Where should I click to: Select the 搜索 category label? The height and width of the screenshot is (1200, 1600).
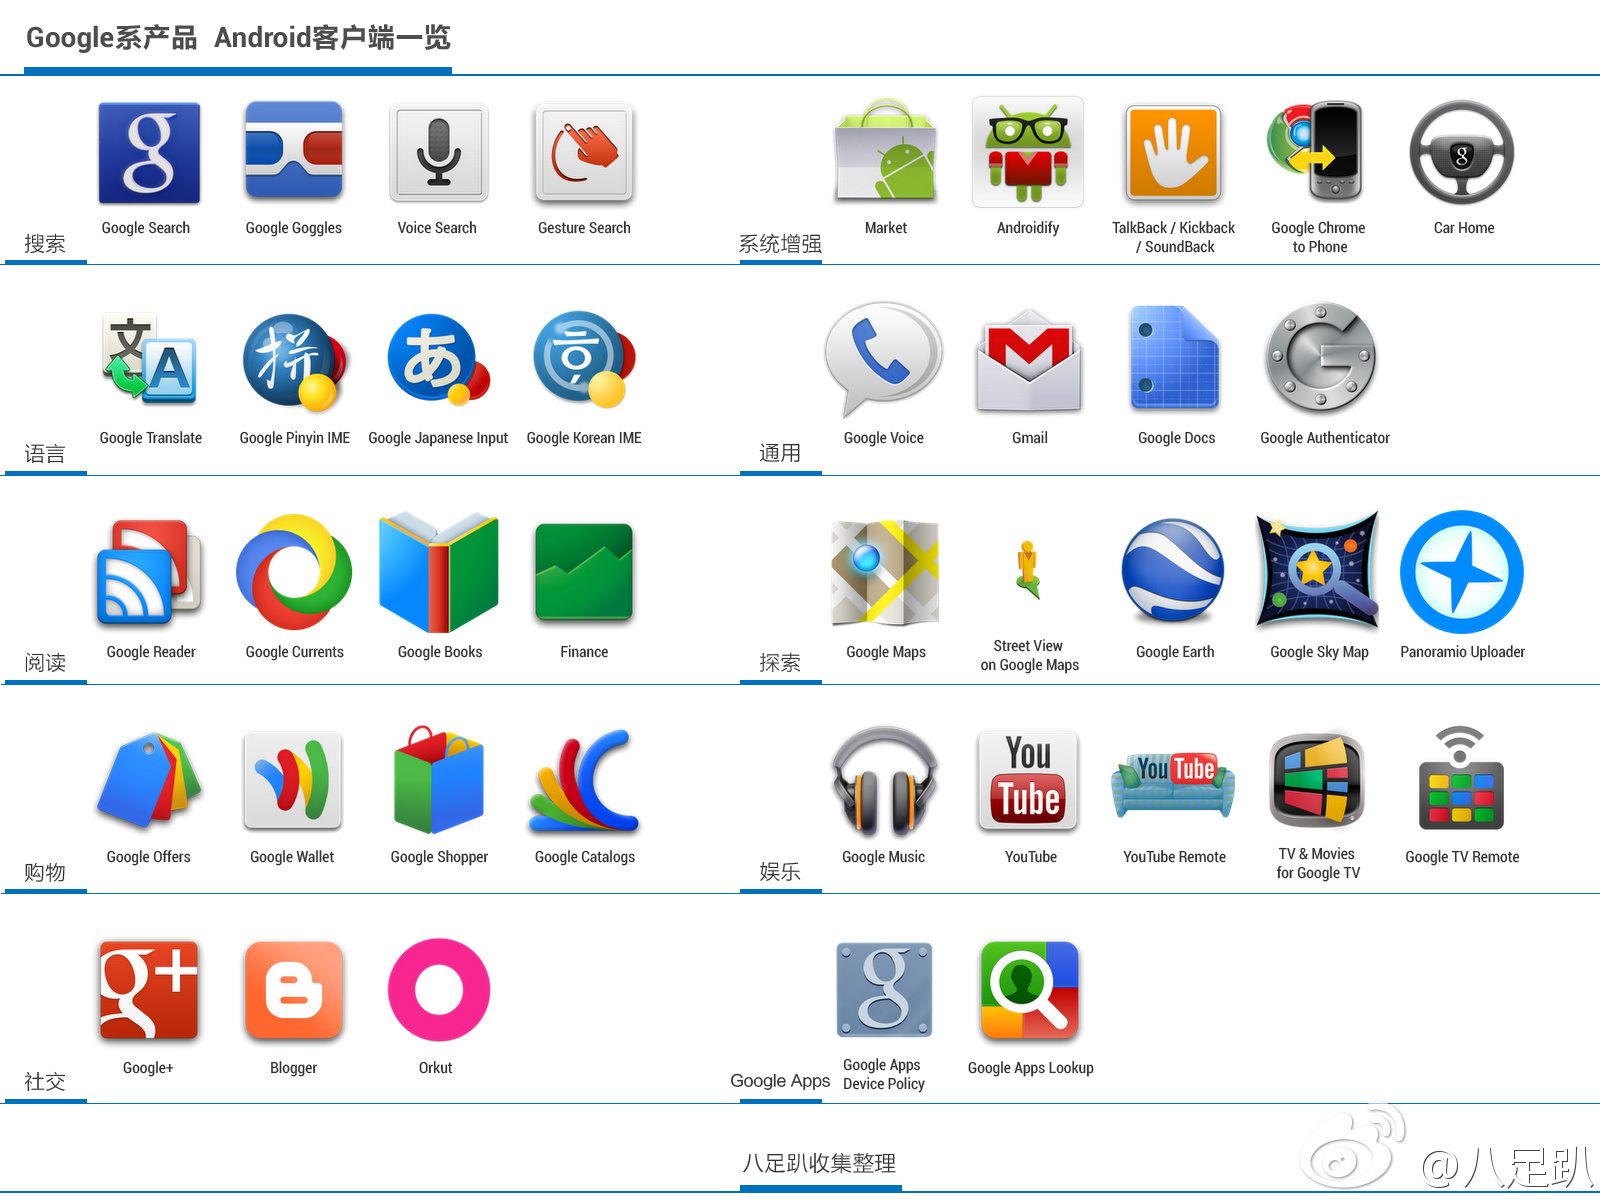tap(45, 244)
